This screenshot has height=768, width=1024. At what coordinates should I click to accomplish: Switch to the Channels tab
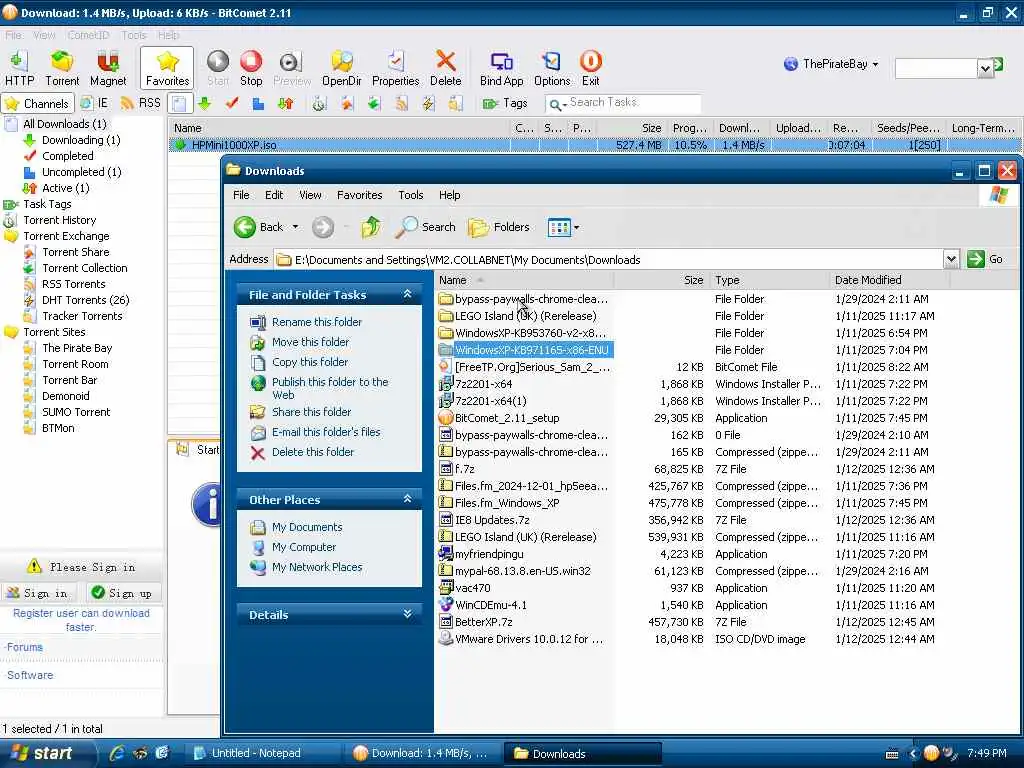coord(37,103)
